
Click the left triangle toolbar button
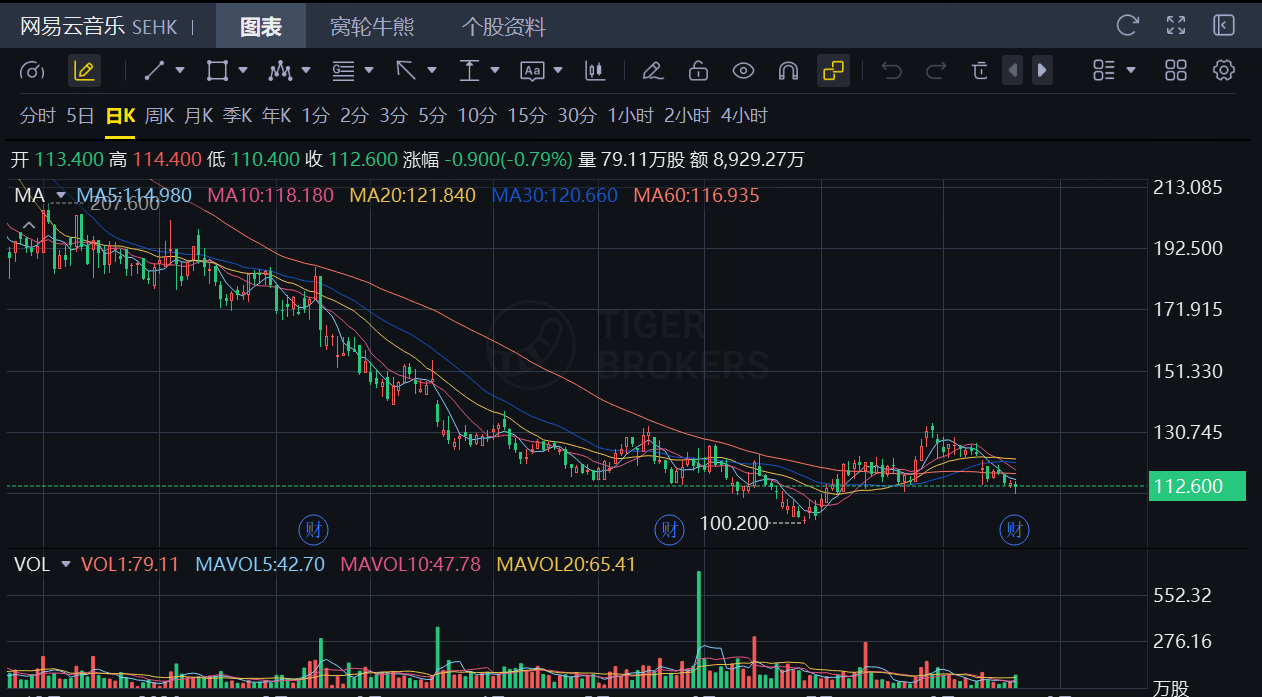(x=1013, y=71)
